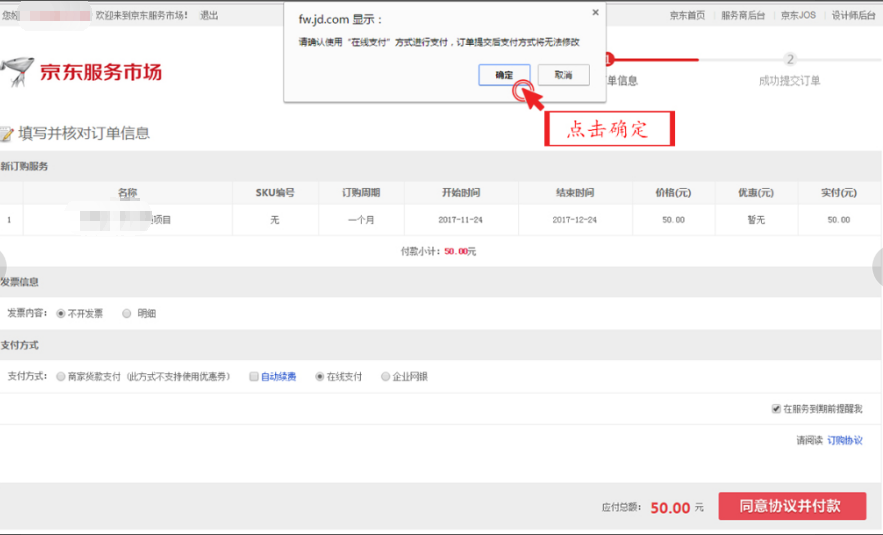The height and width of the screenshot is (535, 883).
Task: Click the 一个月 subscription period cell
Action: point(361,220)
